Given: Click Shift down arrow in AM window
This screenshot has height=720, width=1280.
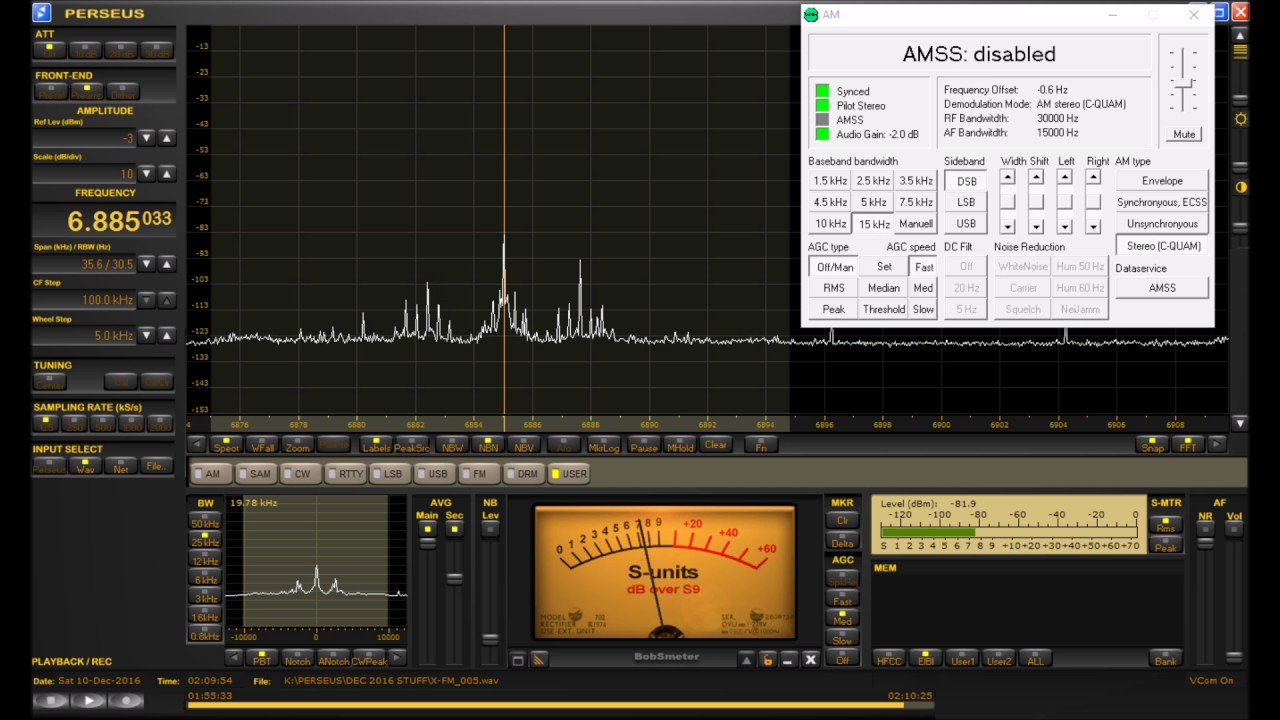Looking at the screenshot, I should [1036, 226].
